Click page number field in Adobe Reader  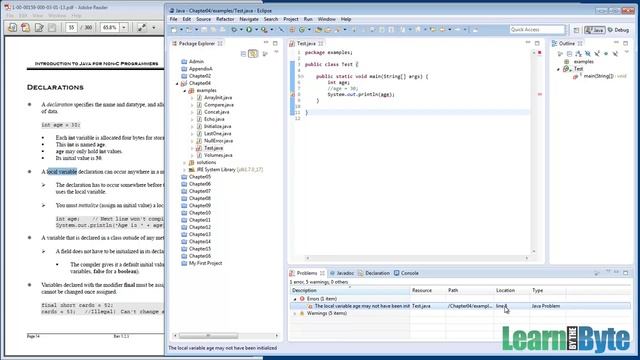[71, 27]
